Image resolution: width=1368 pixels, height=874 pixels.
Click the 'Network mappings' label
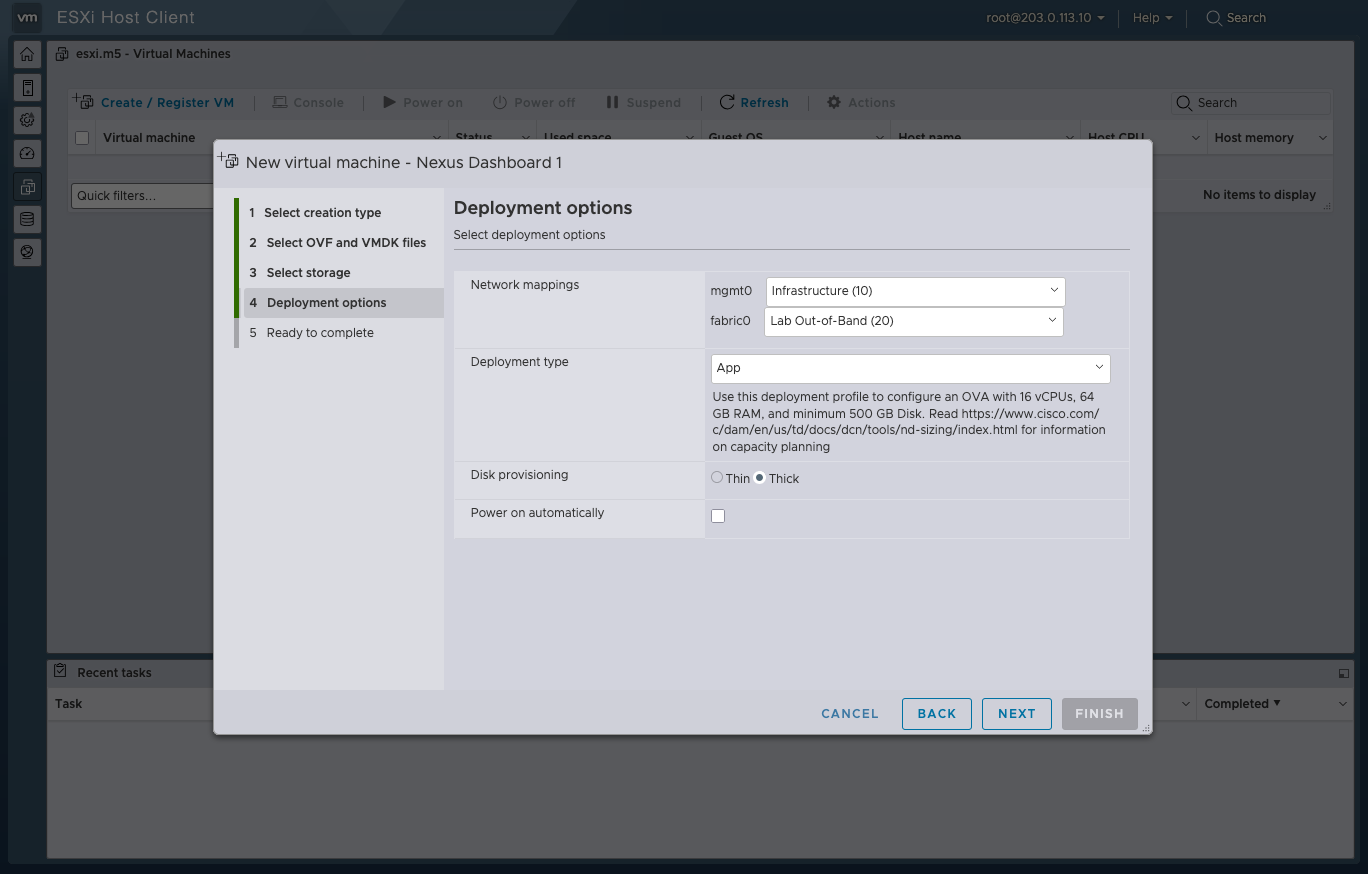click(525, 285)
